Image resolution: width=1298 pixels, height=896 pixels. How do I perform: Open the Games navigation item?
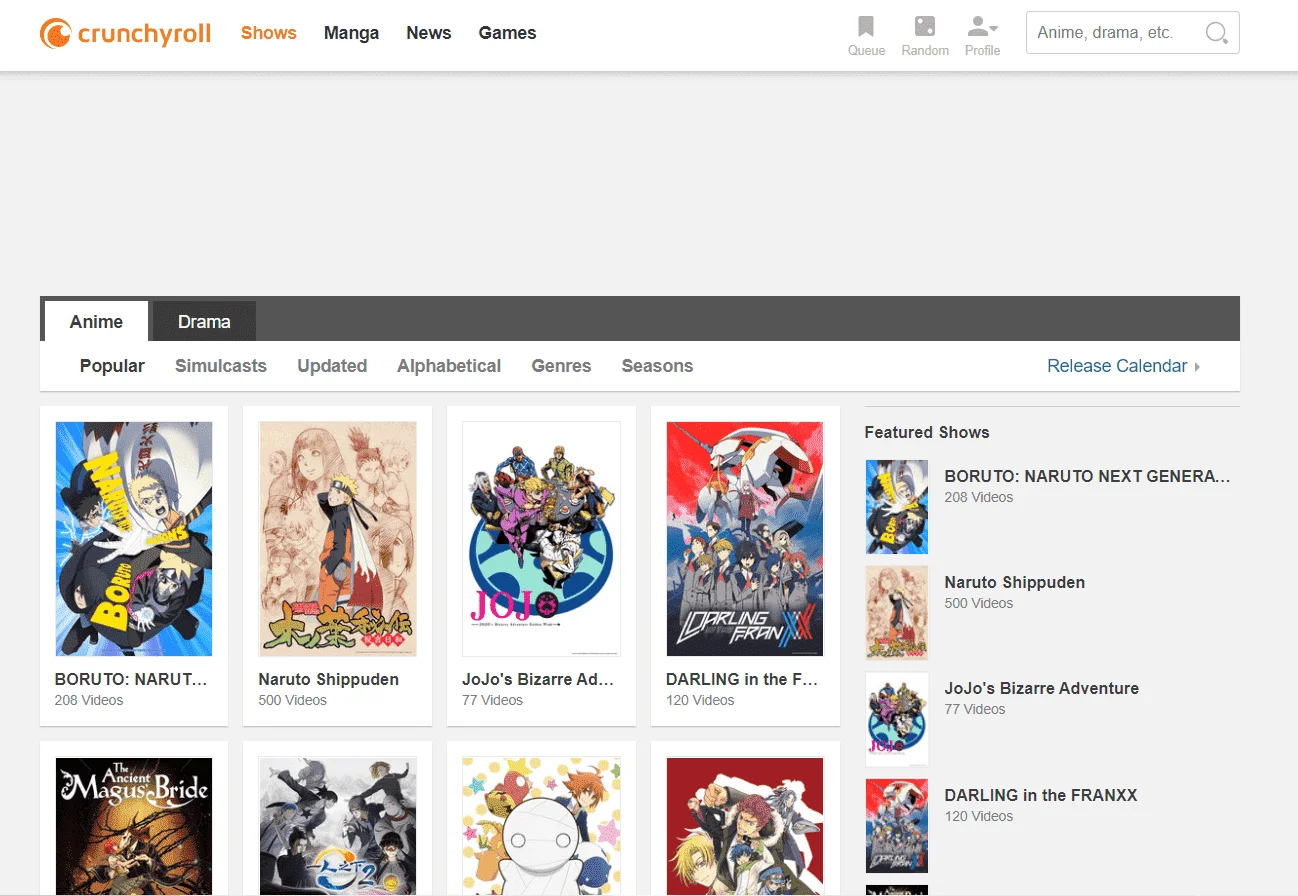coord(507,33)
